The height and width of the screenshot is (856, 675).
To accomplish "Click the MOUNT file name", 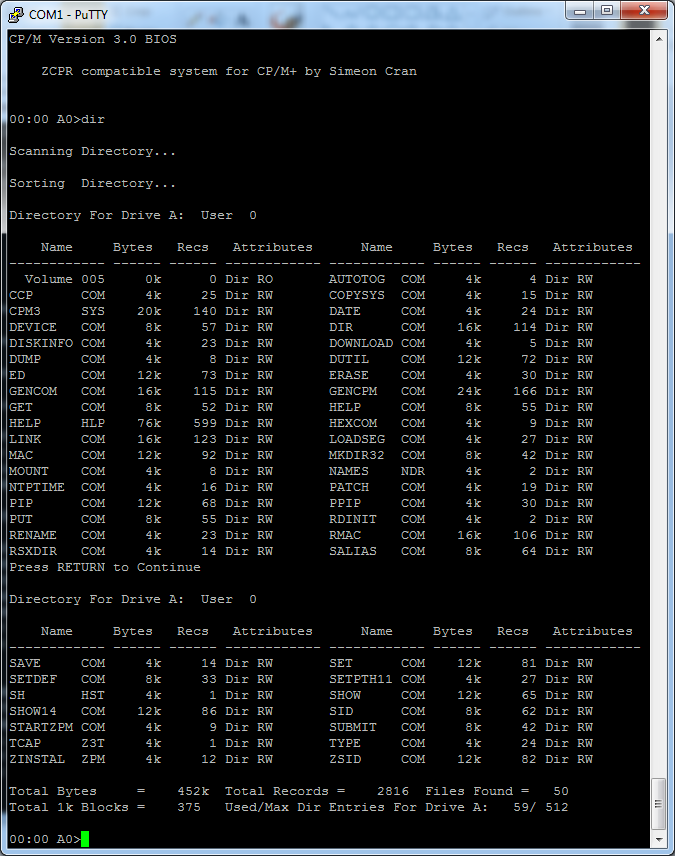I will [29, 471].
